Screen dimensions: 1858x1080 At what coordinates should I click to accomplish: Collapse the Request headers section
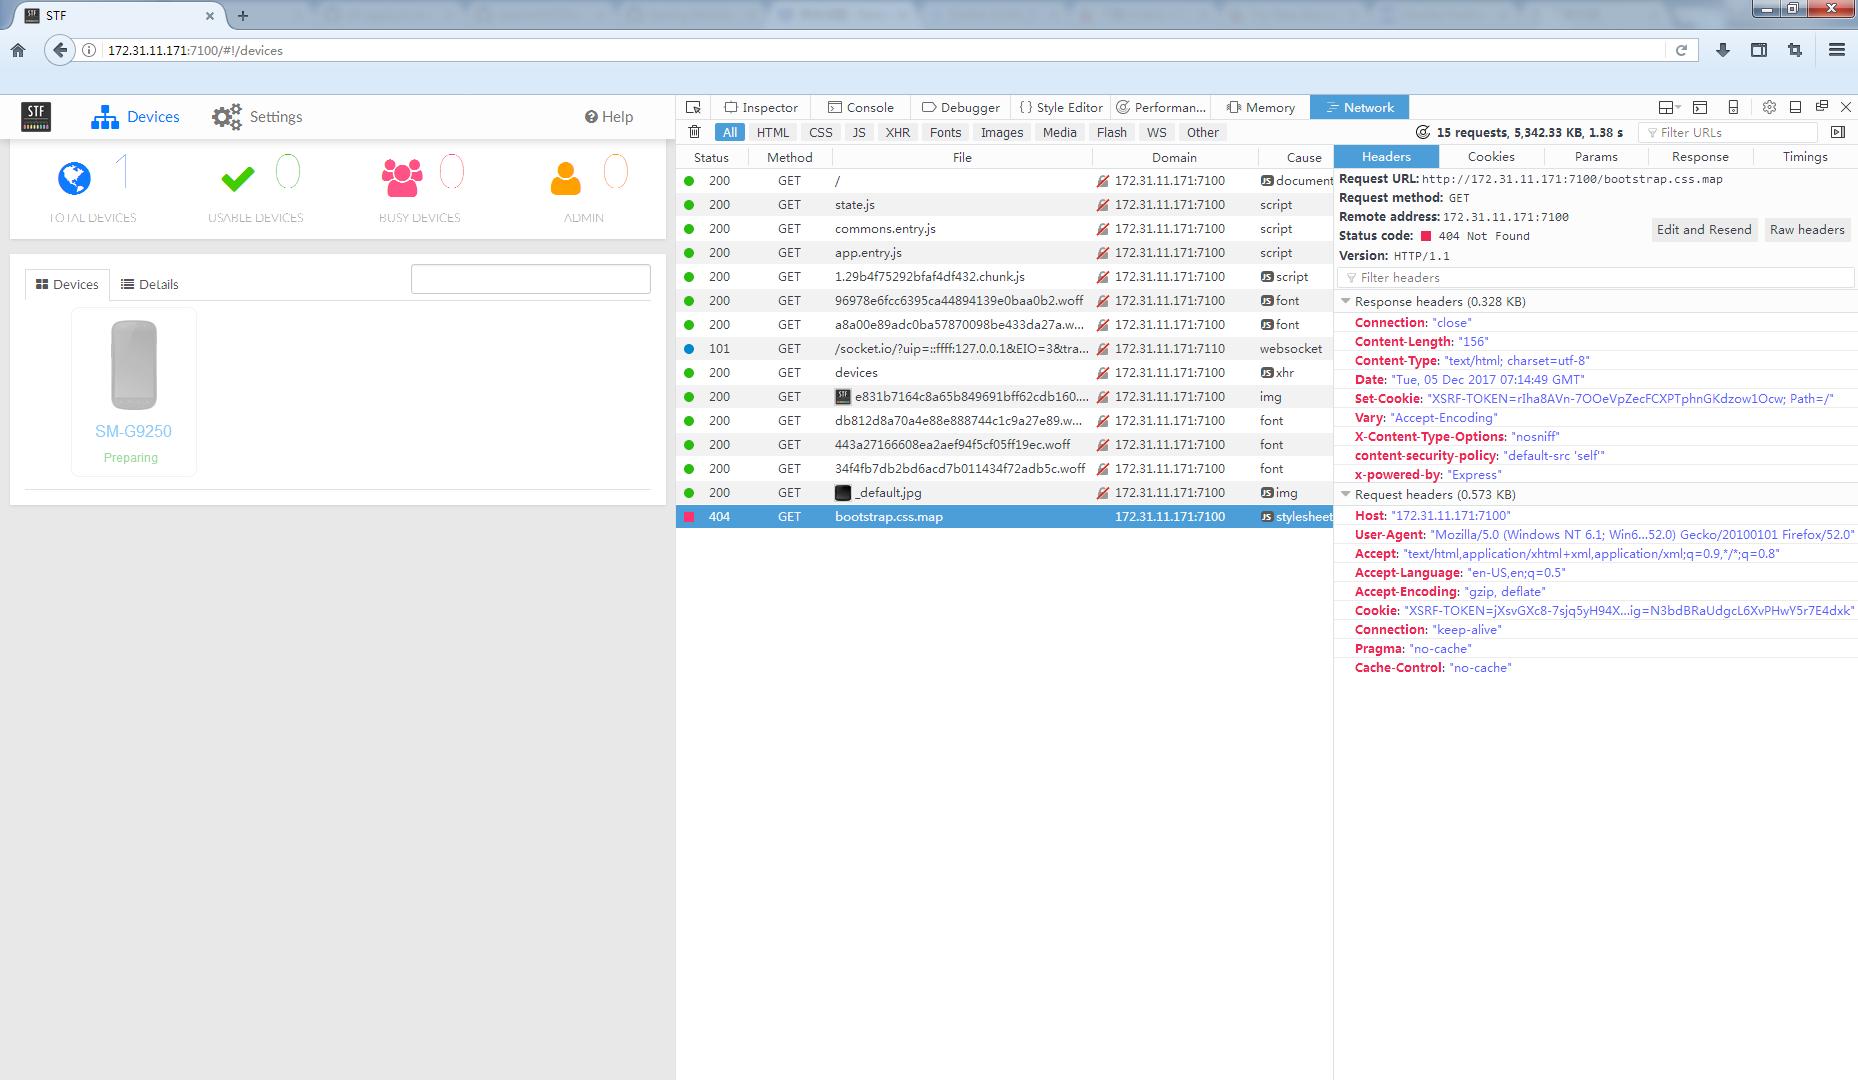pos(1346,494)
